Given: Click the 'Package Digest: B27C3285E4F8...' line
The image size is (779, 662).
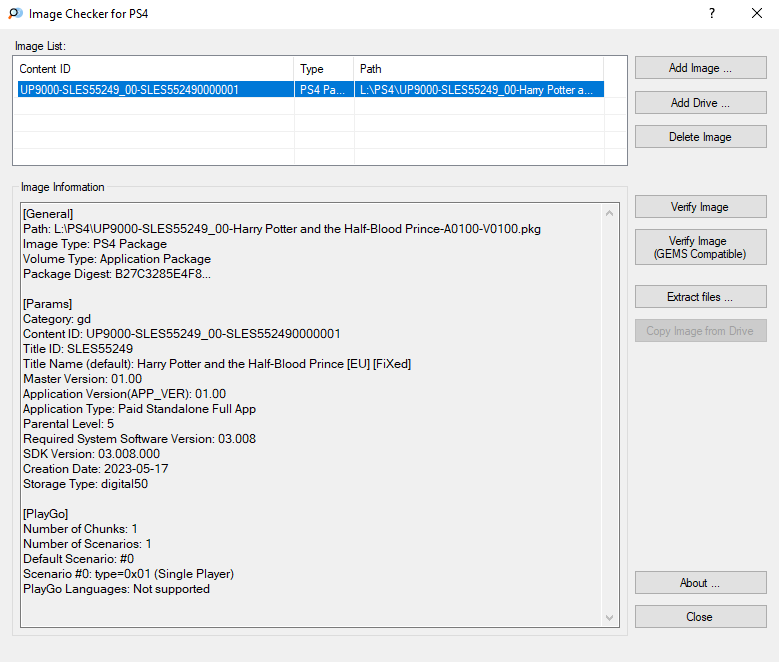Looking at the screenshot, I should 117,274.
